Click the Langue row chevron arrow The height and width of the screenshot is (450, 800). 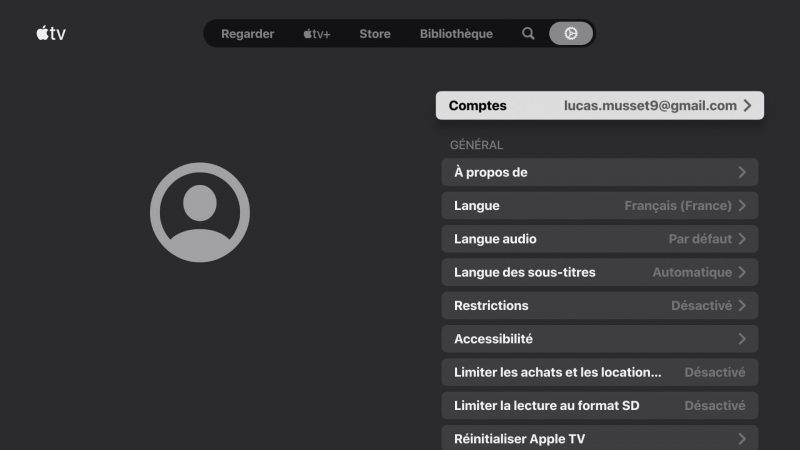pos(742,206)
